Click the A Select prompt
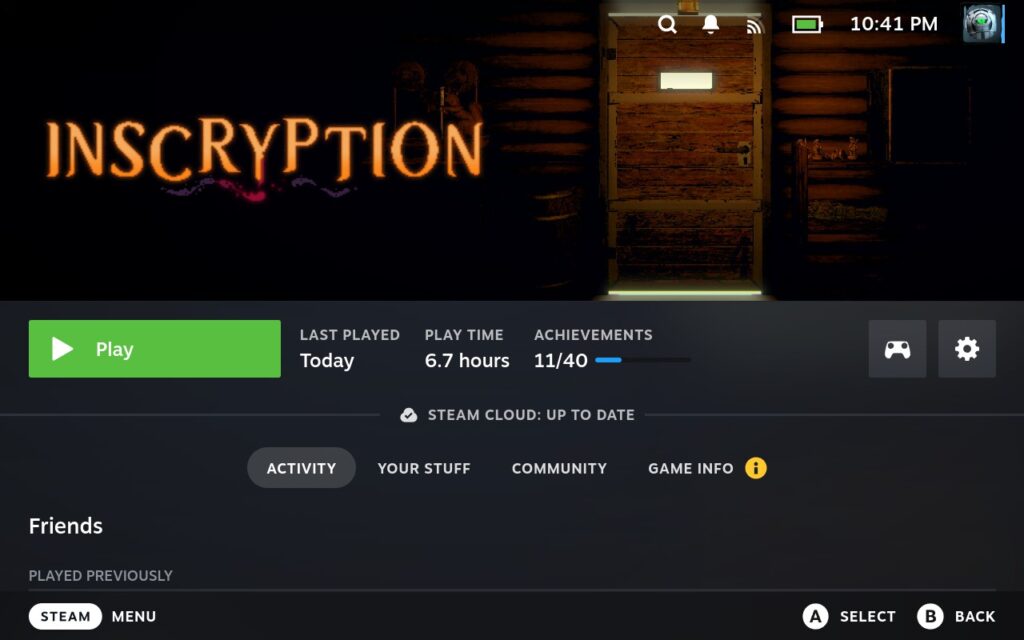 pyautogui.click(x=848, y=616)
